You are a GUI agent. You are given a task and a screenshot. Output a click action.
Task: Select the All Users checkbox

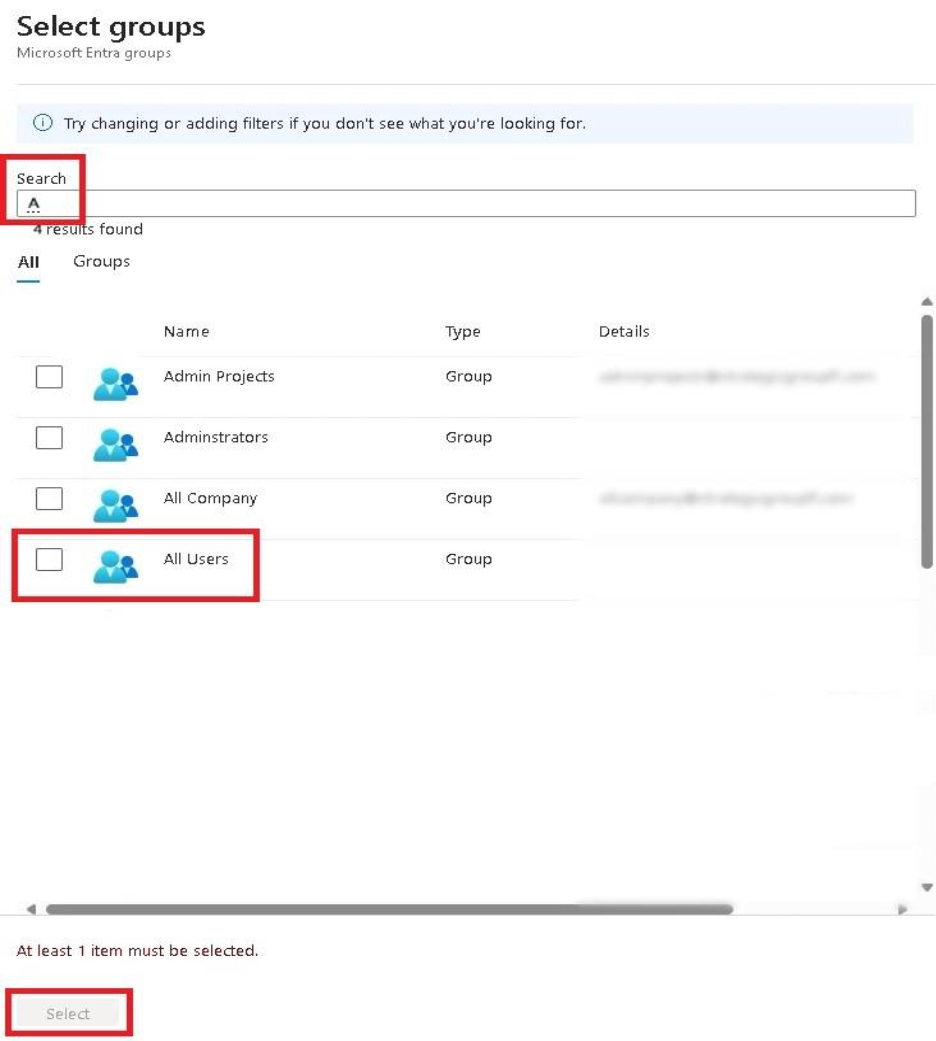(x=48, y=560)
